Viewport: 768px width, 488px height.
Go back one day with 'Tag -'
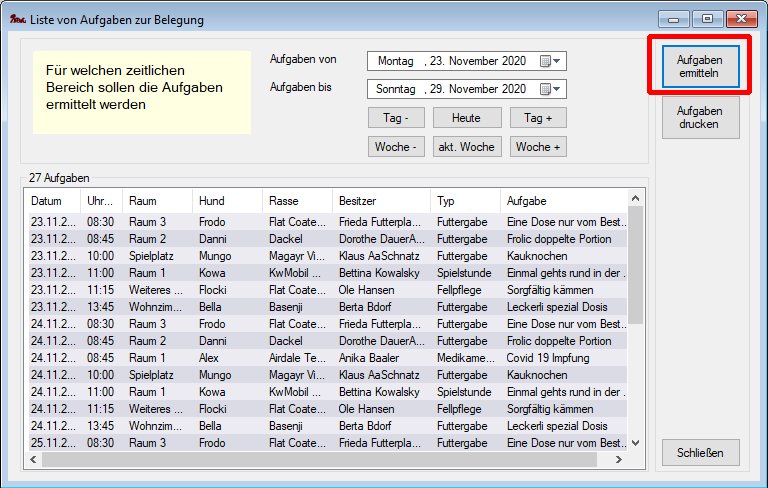pos(396,118)
